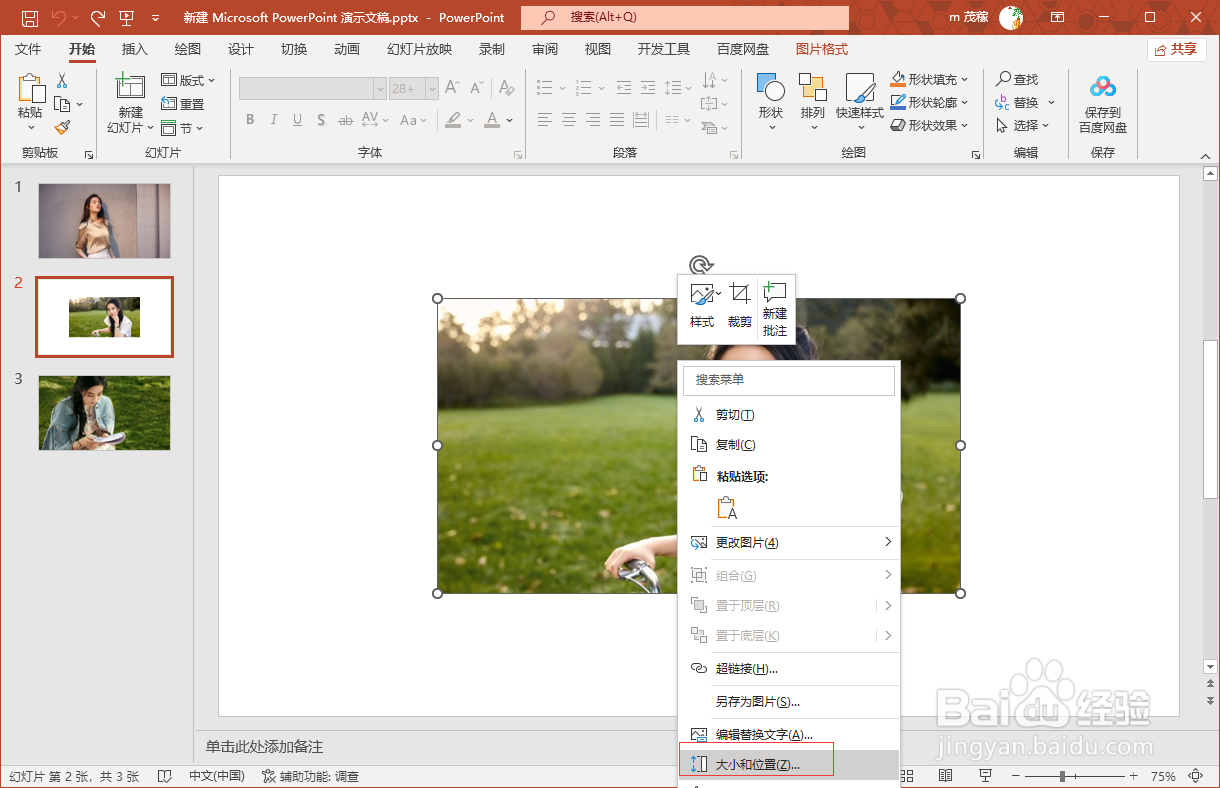Click the 75% zoom level text
1220x788 pixels.
[1163, 776]
